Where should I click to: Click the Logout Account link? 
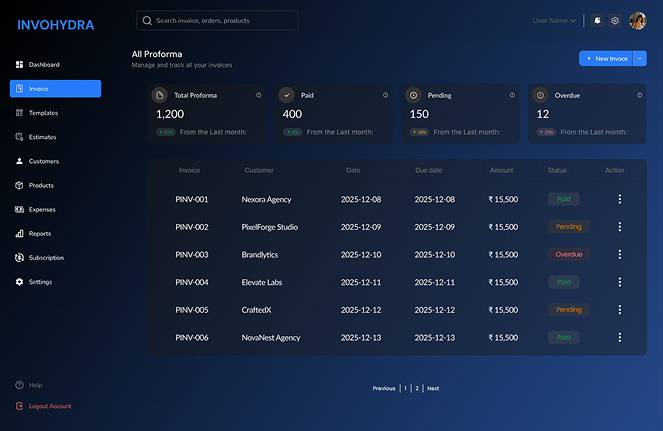click(x=50, y=406)
